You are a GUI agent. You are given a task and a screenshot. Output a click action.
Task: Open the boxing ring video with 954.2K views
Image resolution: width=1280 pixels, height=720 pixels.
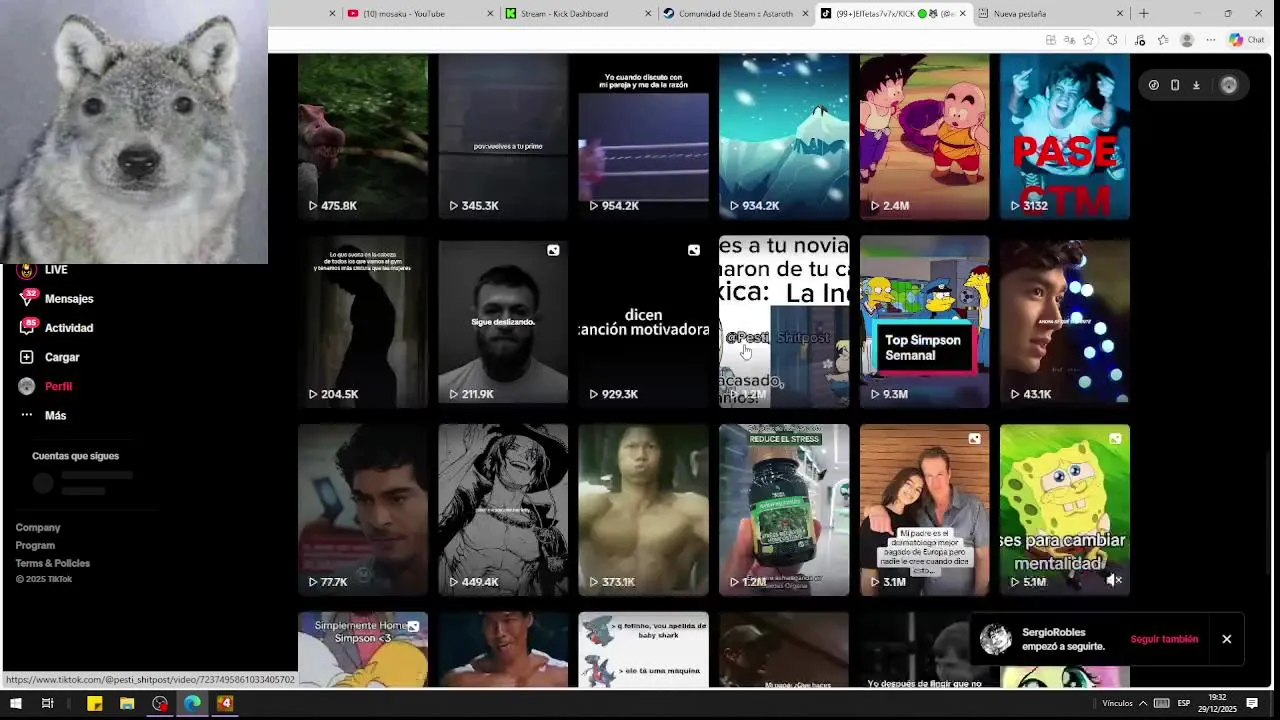(x=643, y=137)
